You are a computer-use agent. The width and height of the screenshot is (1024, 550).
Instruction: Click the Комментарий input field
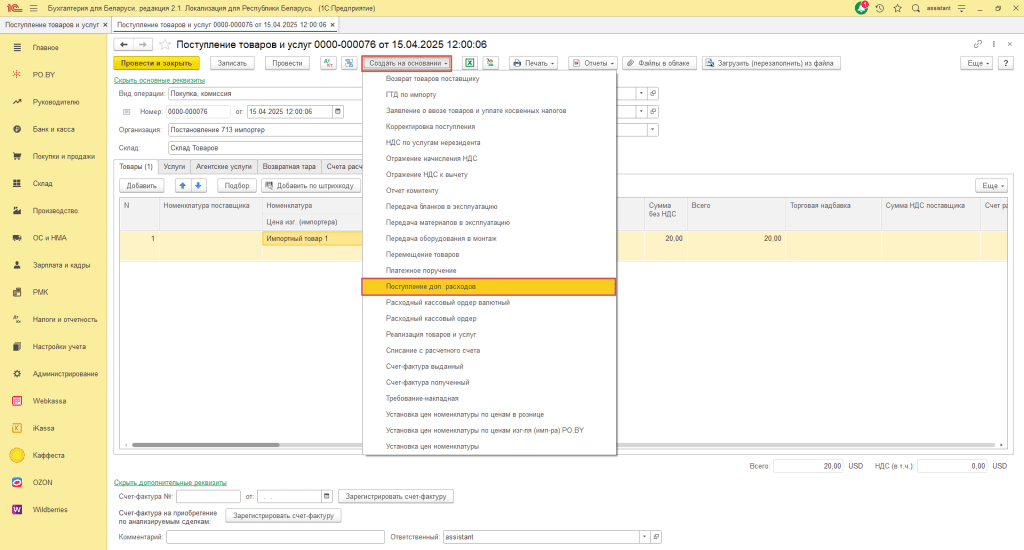click(276, 537)
